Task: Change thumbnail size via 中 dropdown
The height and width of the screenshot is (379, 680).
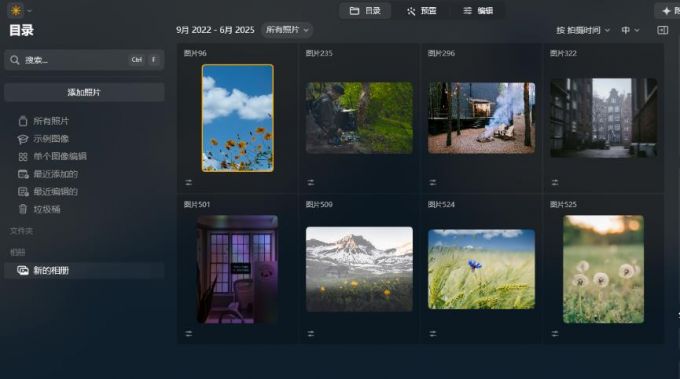Action: (630, 30)
